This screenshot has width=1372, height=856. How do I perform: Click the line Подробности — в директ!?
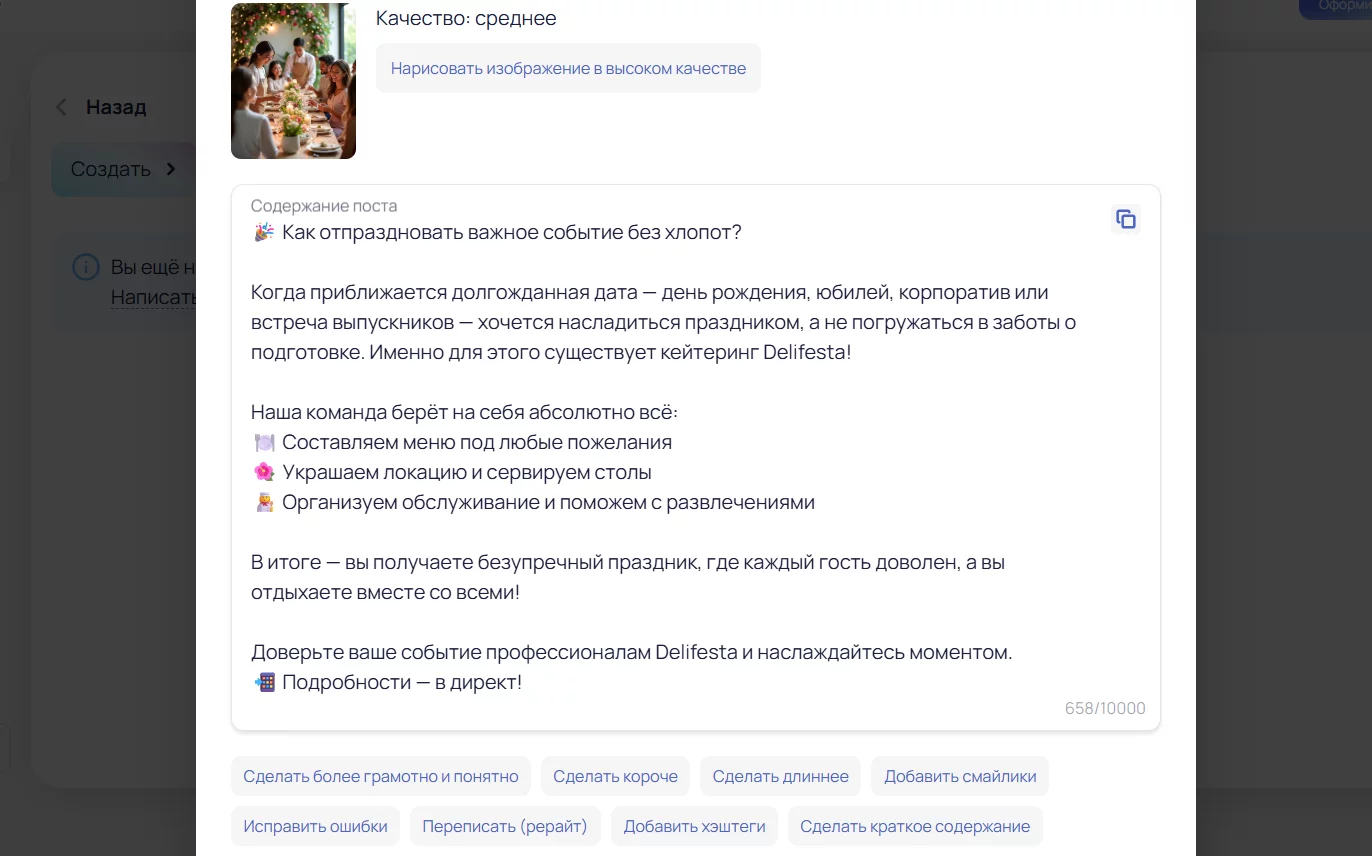(401, 683)
